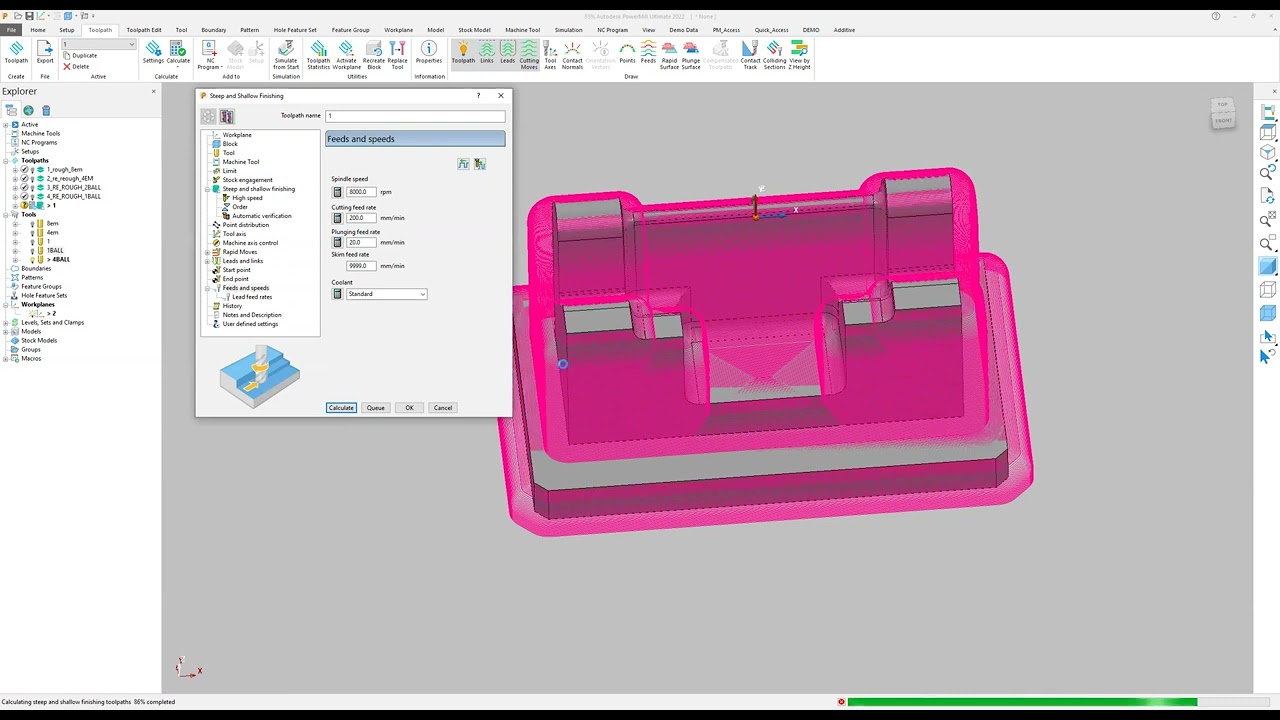Click the Toolpath name input field
Image resolution: width=1280 pixels, height=720 pixels.
(415, 116)
